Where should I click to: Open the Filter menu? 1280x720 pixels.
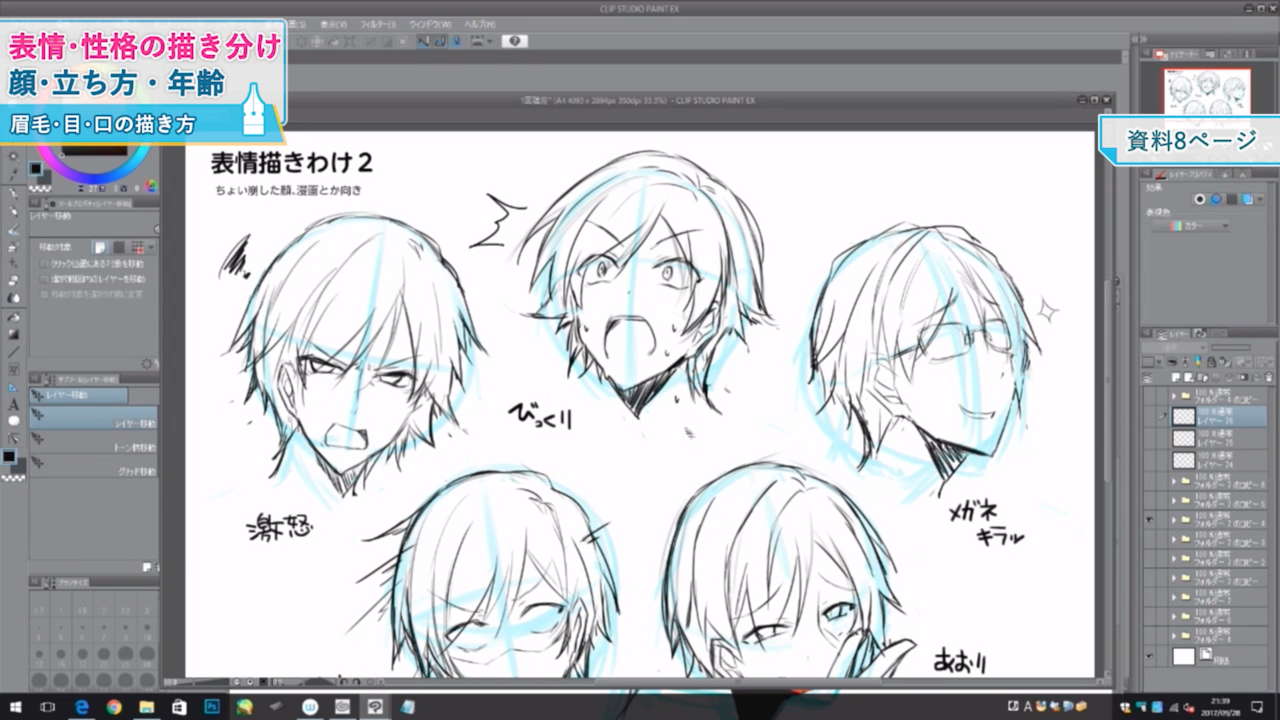coord(378,23)
